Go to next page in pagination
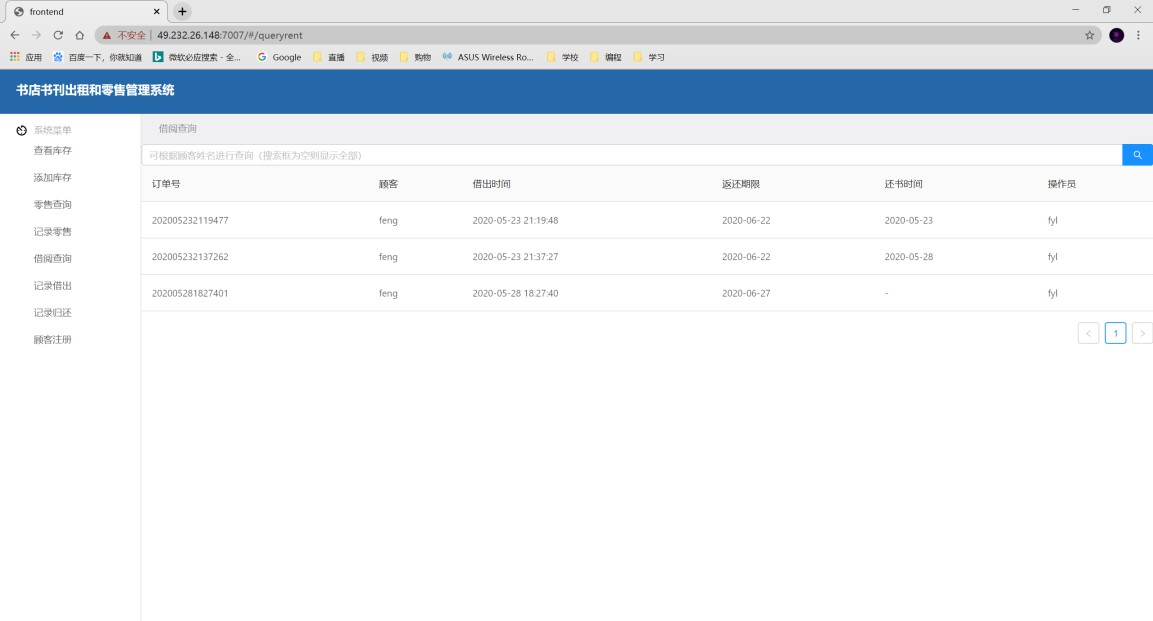Screen dimensions: 1153x621 [1142, 333]
